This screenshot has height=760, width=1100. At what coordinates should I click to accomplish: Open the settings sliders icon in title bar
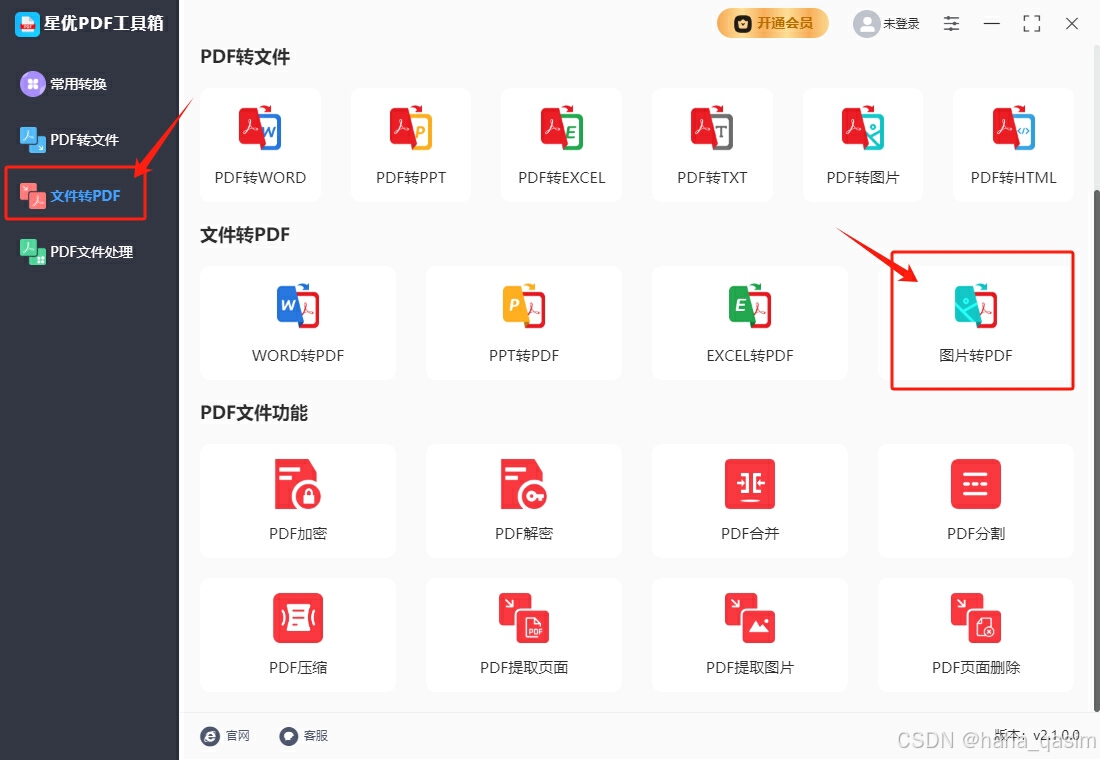(951, 24)
